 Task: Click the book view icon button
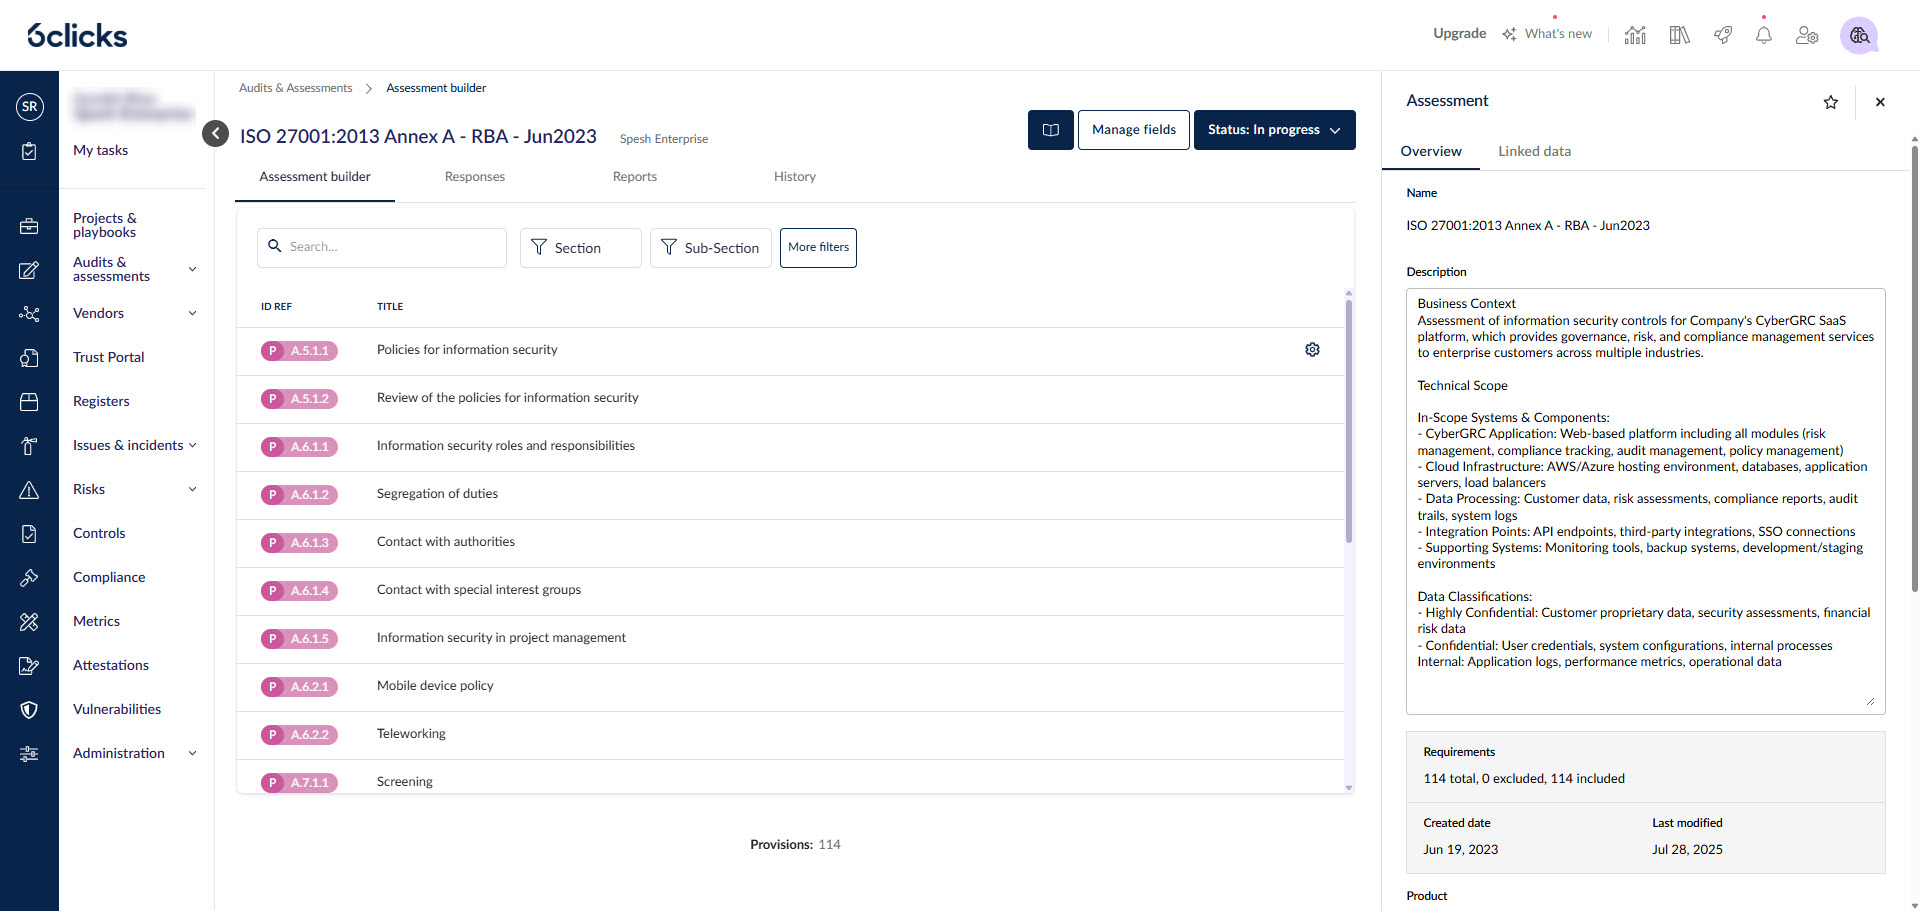tap(1050, 130)
